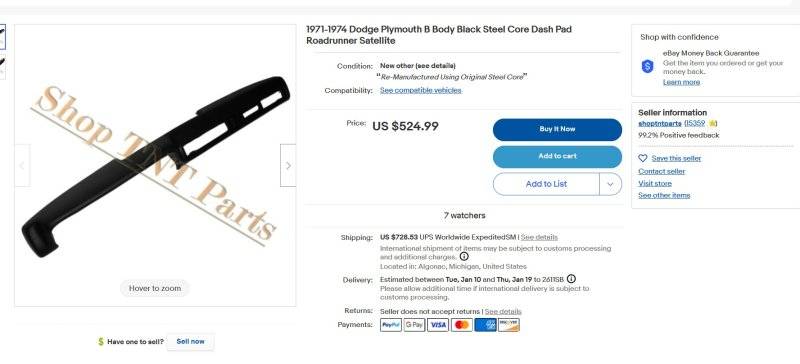Click the Sell now button

(x=190, y=342)
